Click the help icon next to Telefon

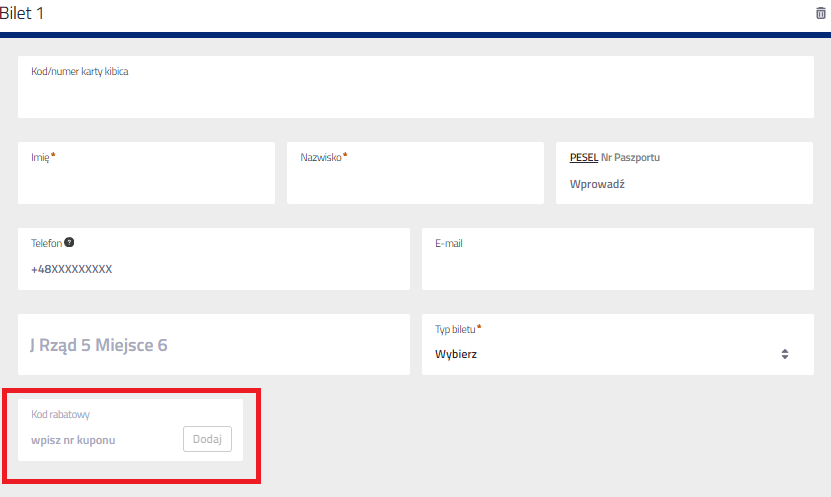pos(70,243)
